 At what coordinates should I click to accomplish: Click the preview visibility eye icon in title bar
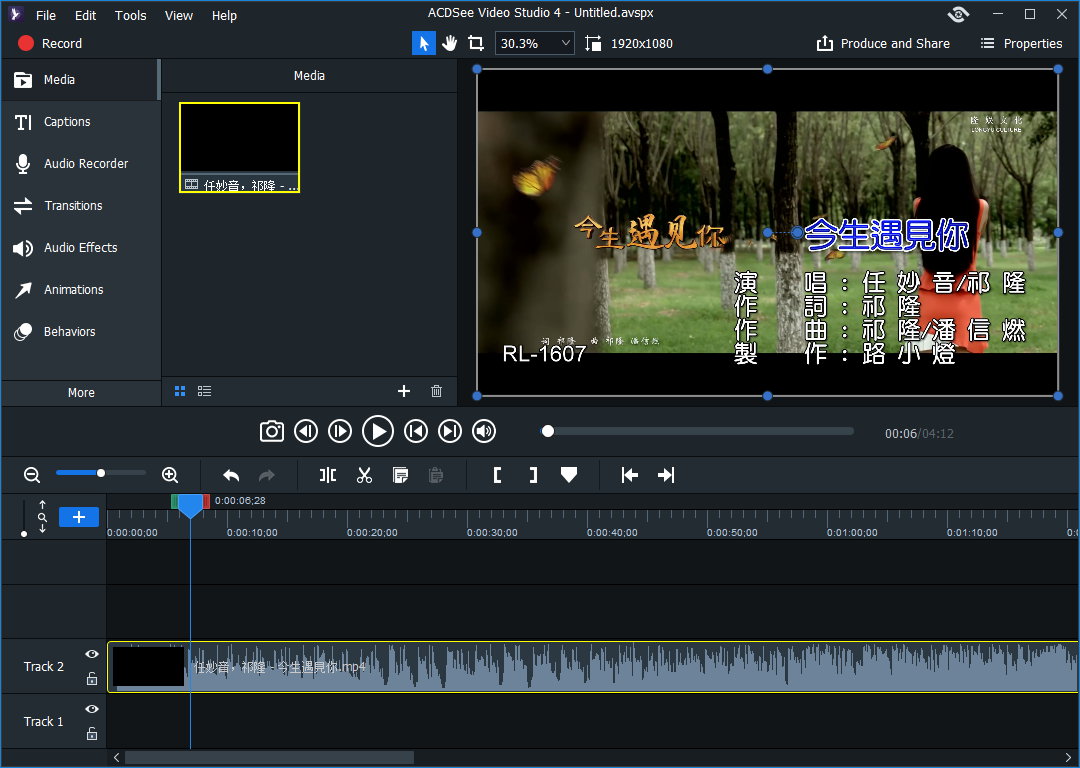coord(958,14)
